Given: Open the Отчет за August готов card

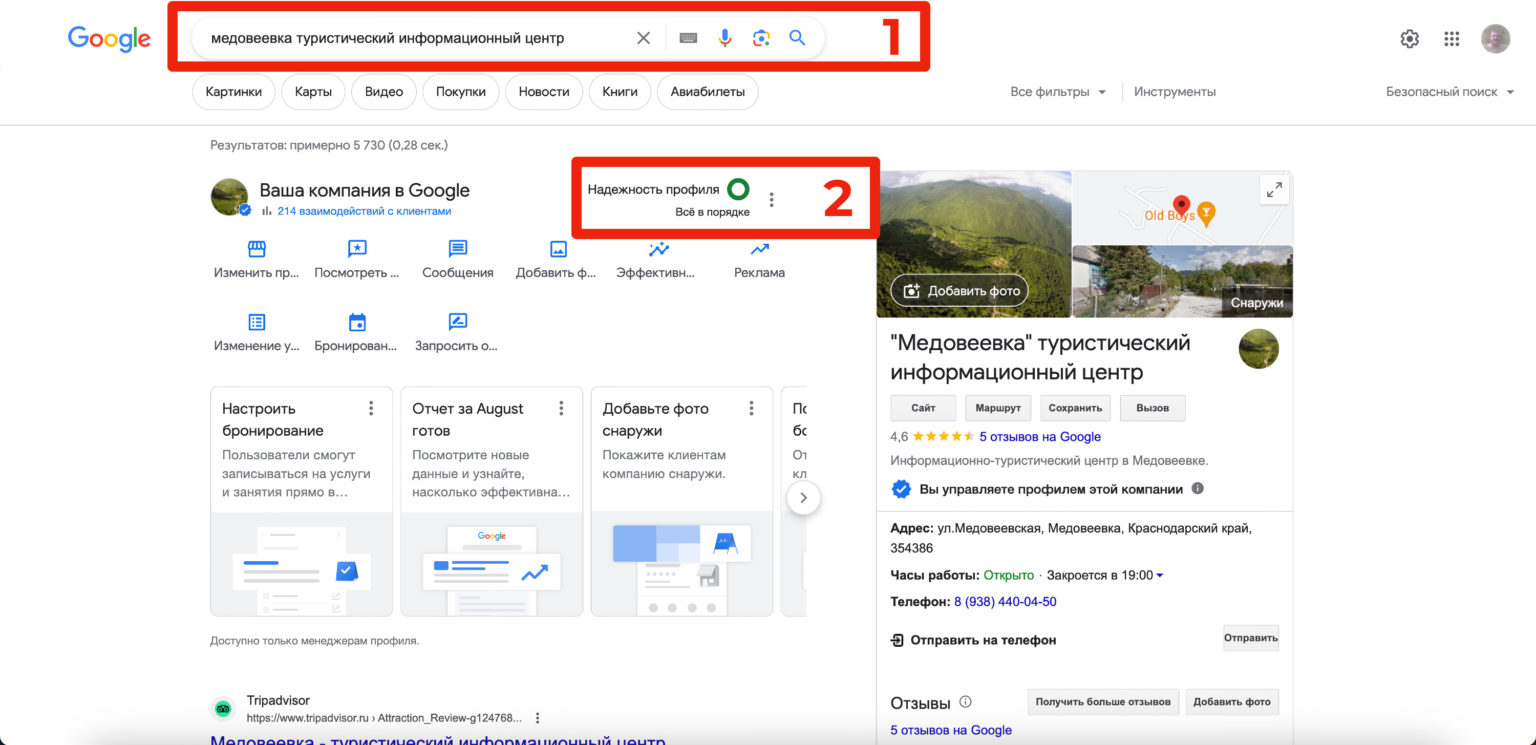Looking at the screenshot, I should pyautogui.click(x=491, y=501).
